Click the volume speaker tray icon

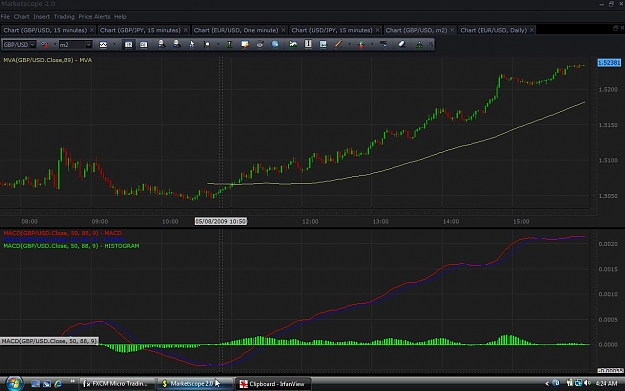[587, 383]
